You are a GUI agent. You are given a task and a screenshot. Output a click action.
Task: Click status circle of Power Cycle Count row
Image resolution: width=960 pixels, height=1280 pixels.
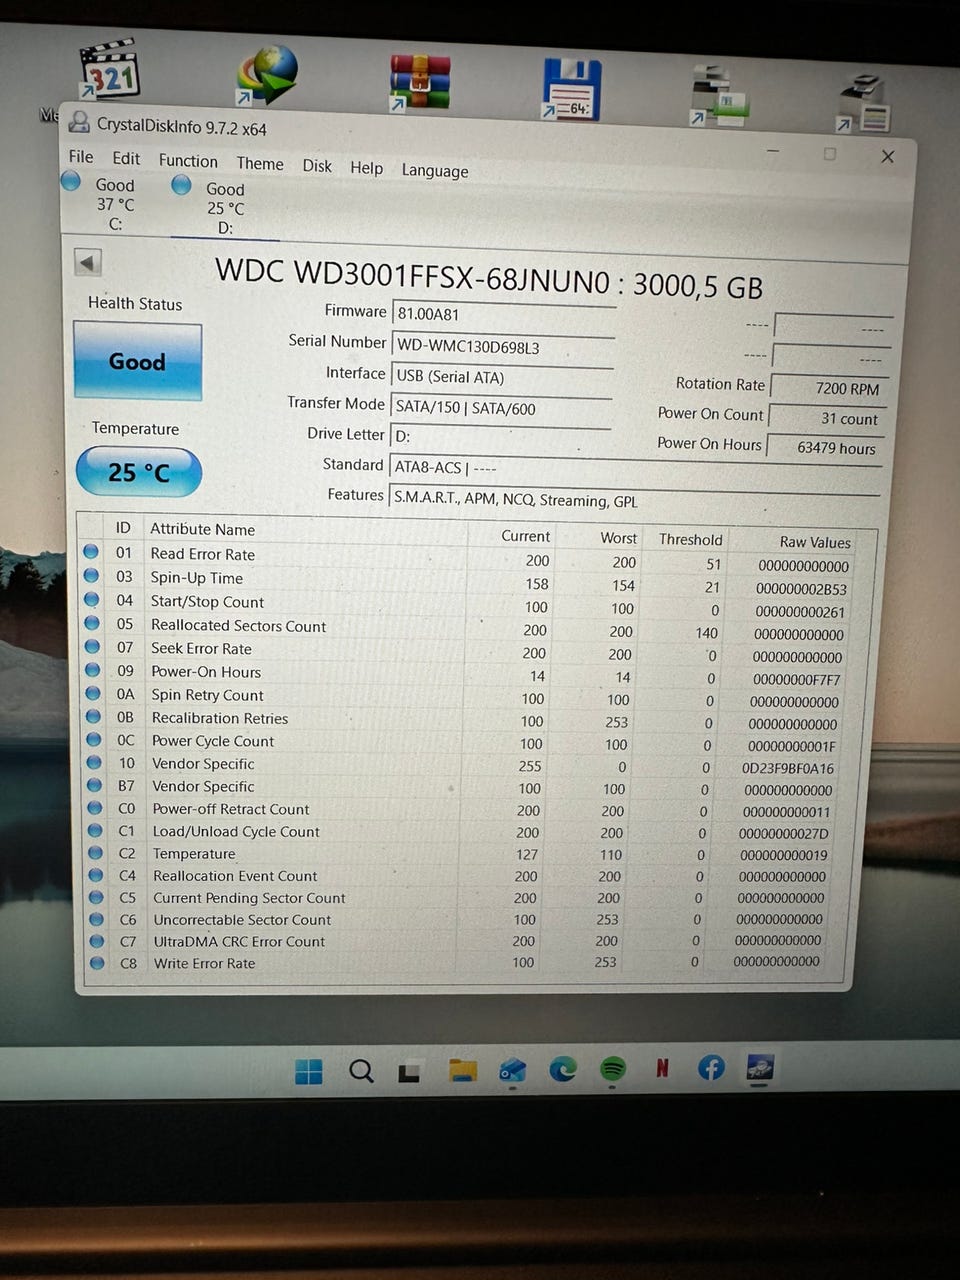pyautogui.click(x=94, y=739)
